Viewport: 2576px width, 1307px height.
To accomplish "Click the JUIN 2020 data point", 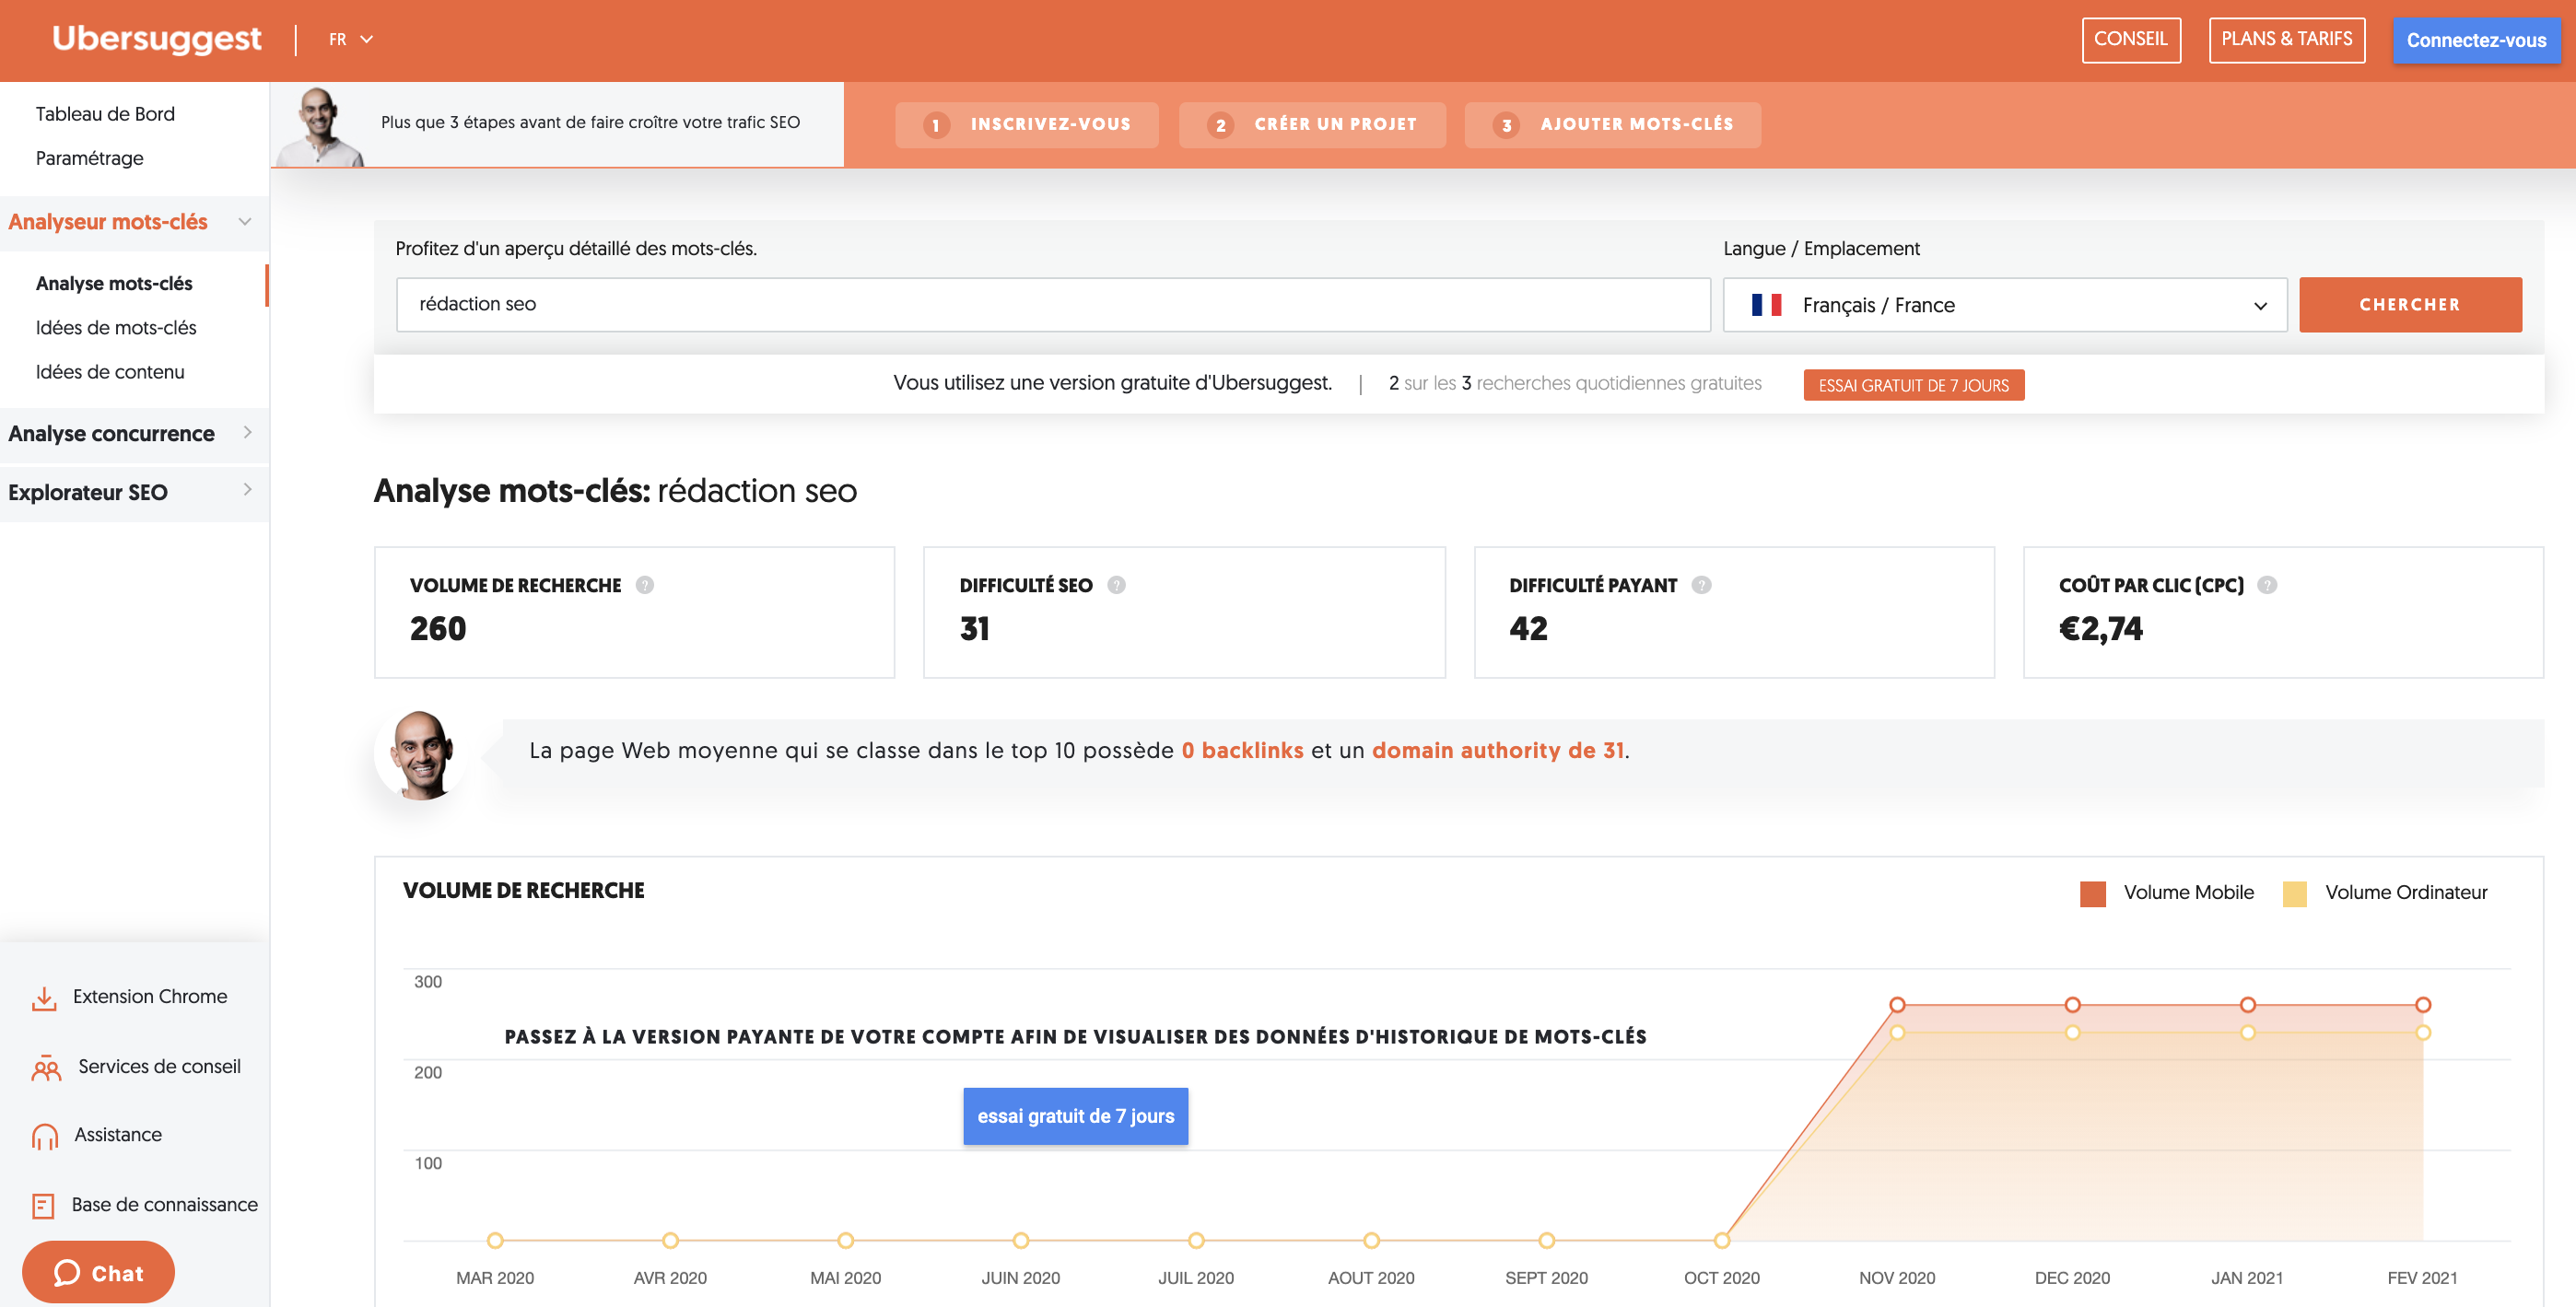I will point(1021,1241).
